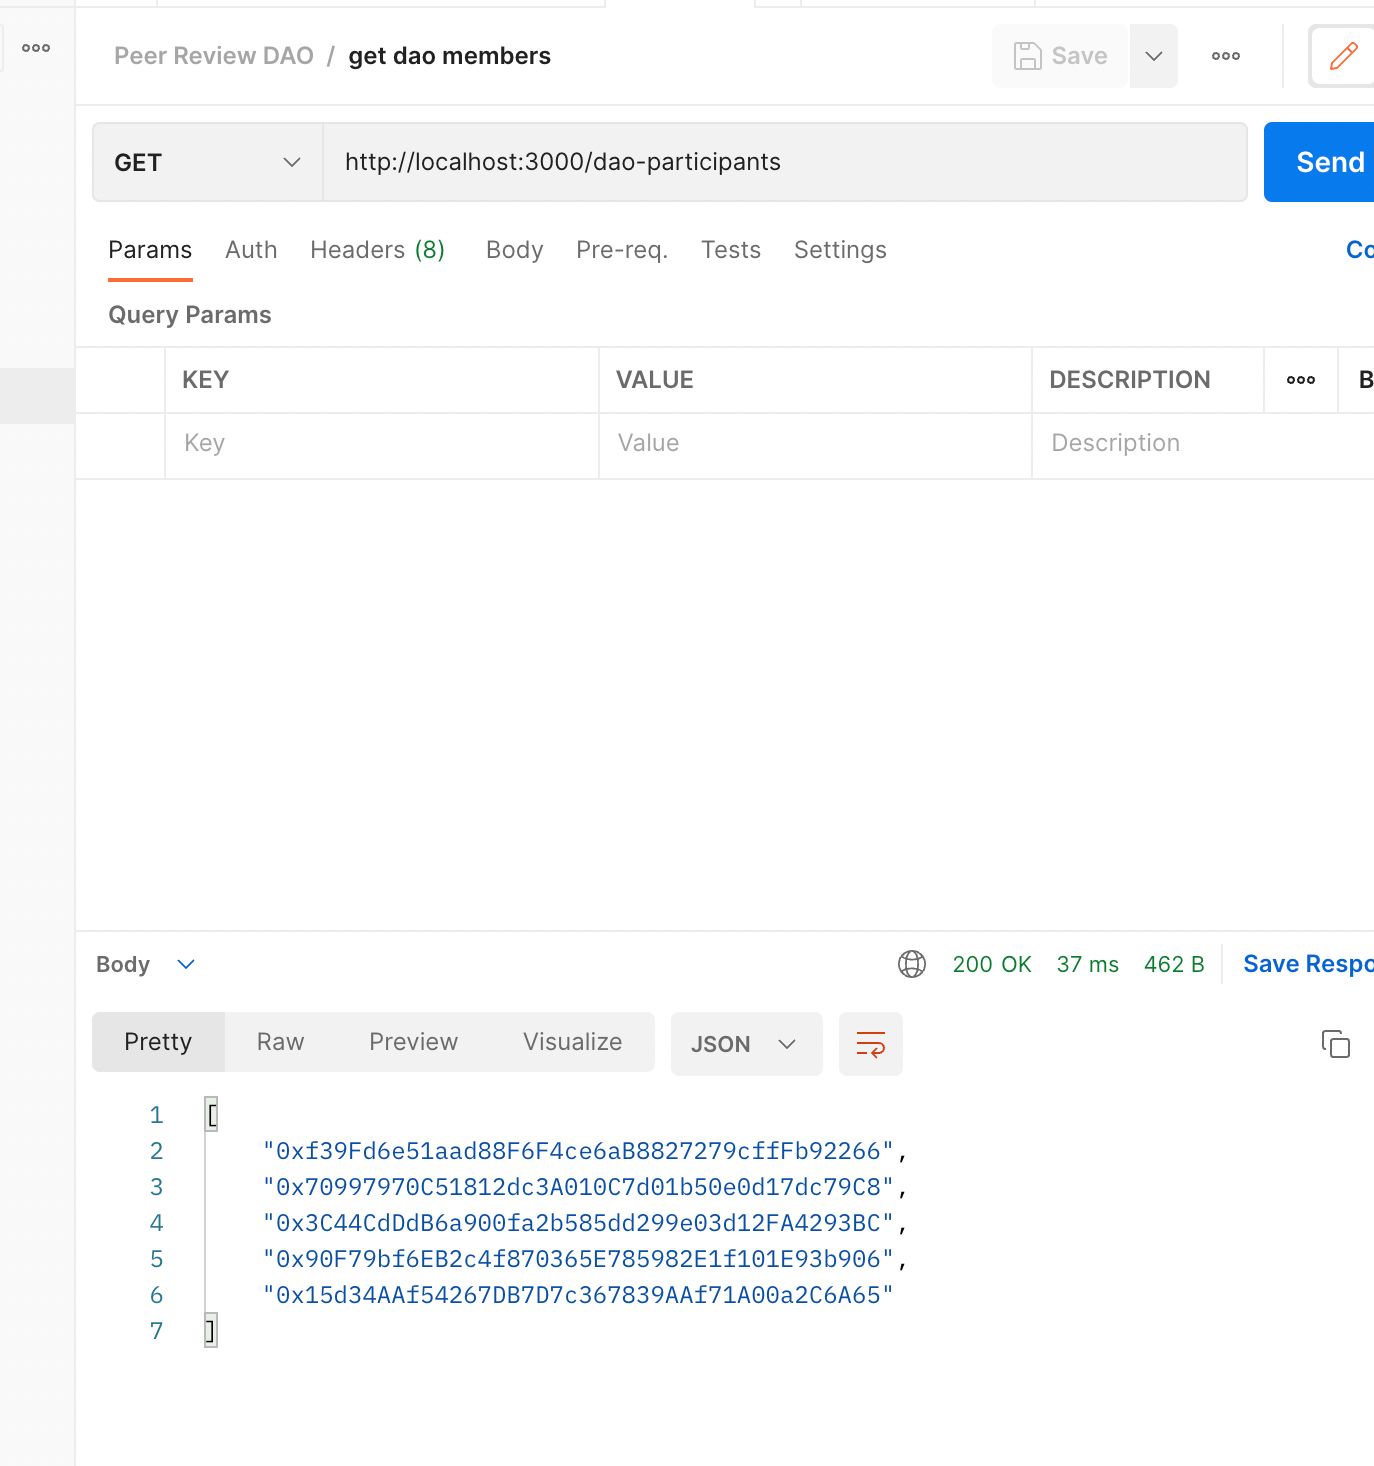Expand the response Body dropdown
This screenshot has width=1374, height=1466.
pos(145,964)
